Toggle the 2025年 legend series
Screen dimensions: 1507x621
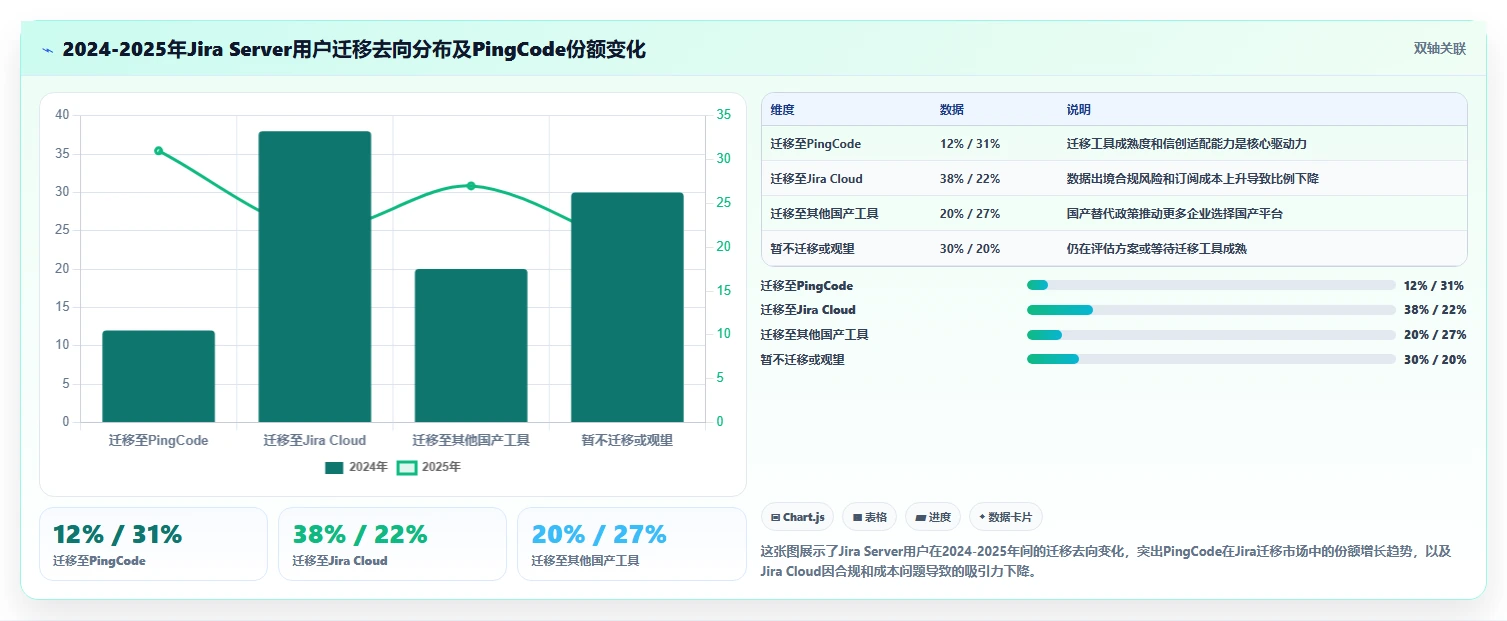pyautogui.click(x=429, y=467)
